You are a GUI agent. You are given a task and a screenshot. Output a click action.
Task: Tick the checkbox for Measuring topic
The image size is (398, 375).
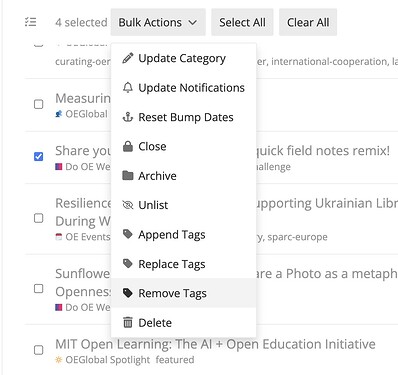(39, 104)
